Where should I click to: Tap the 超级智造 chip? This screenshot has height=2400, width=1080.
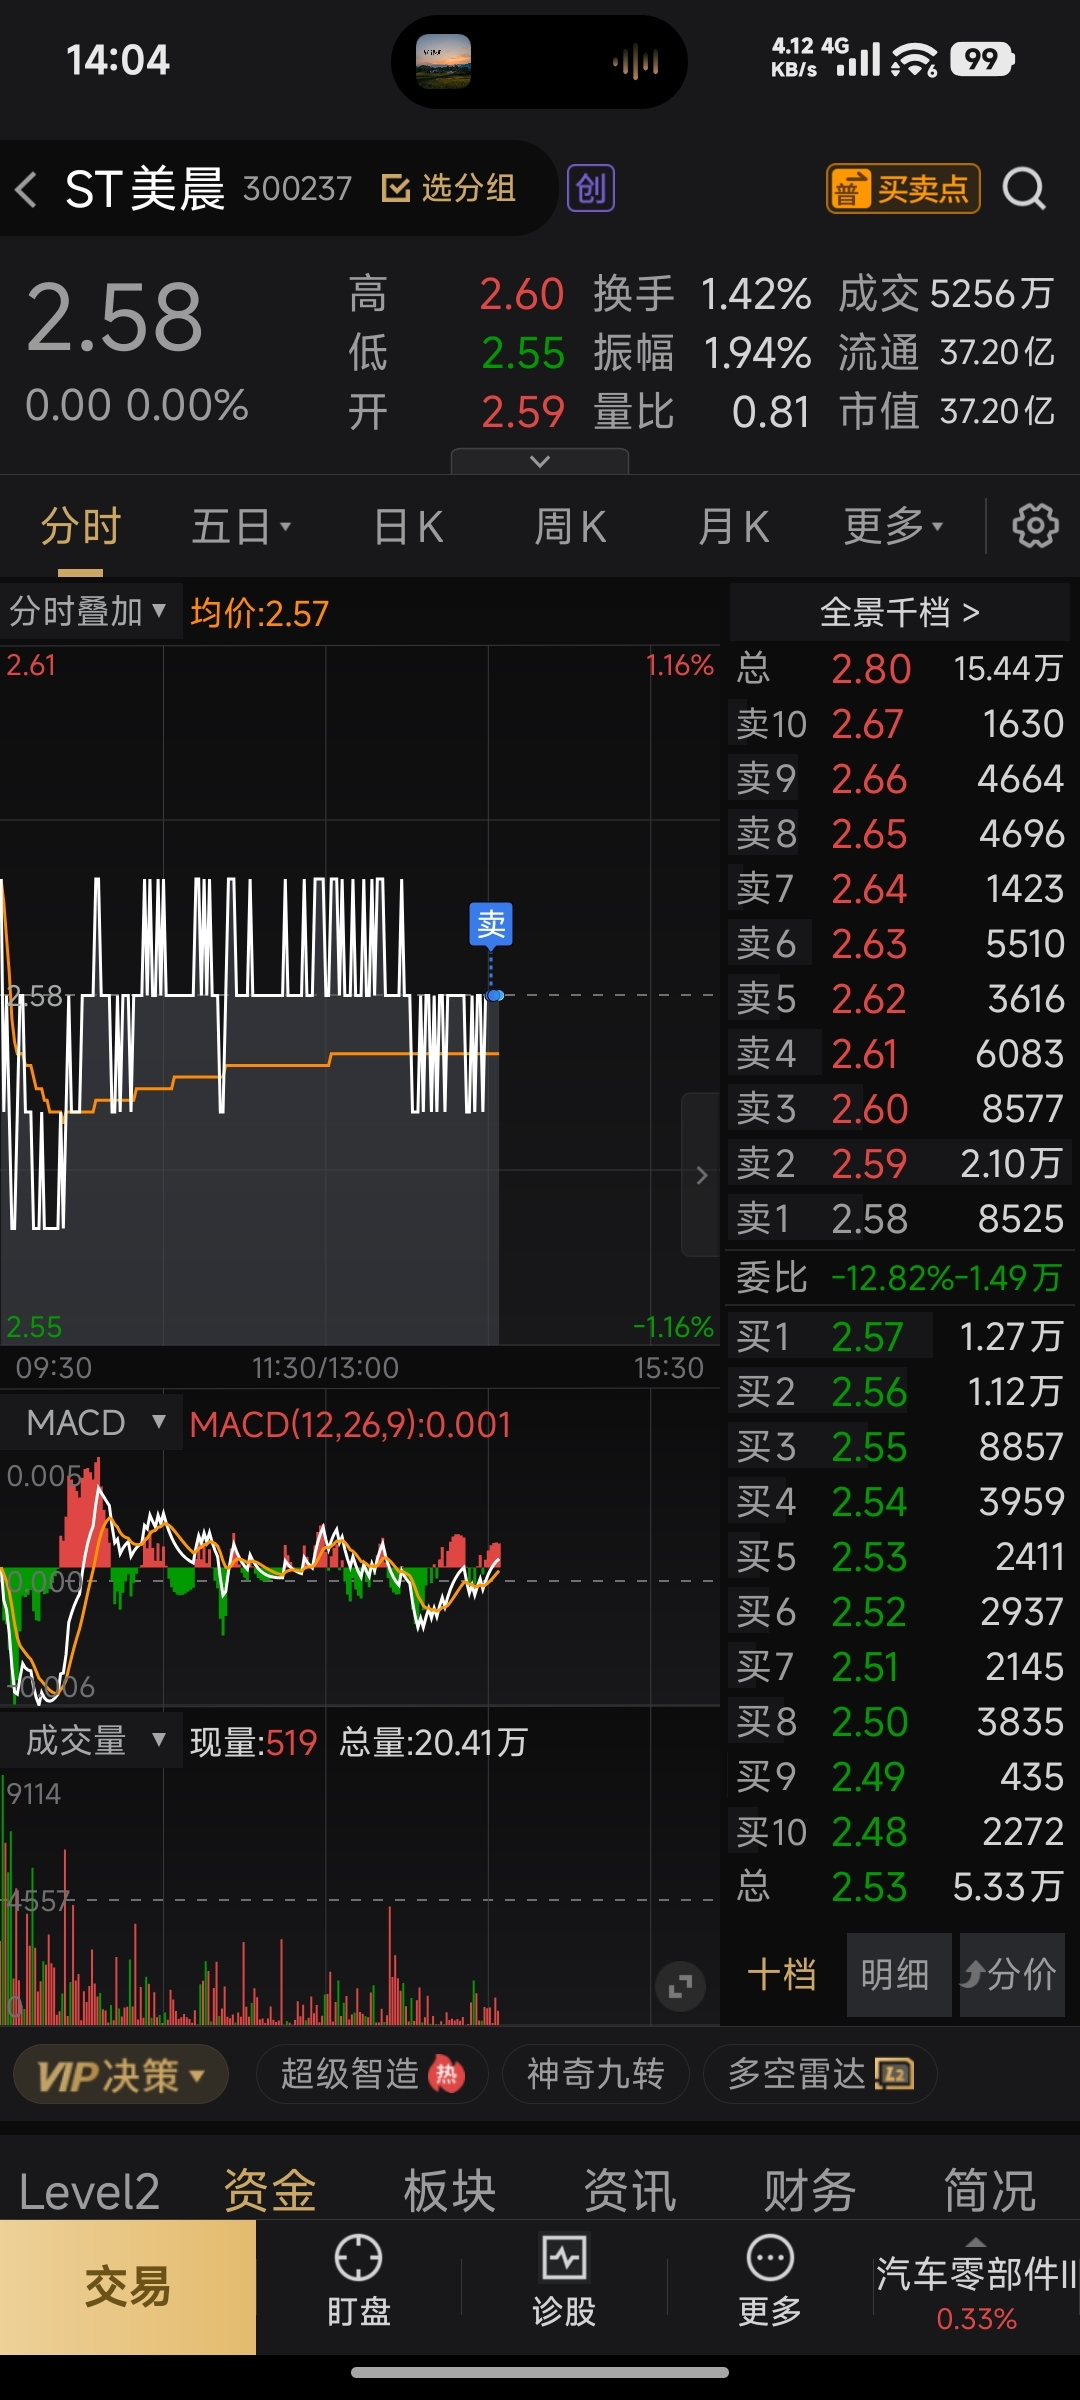[371, 2074]
